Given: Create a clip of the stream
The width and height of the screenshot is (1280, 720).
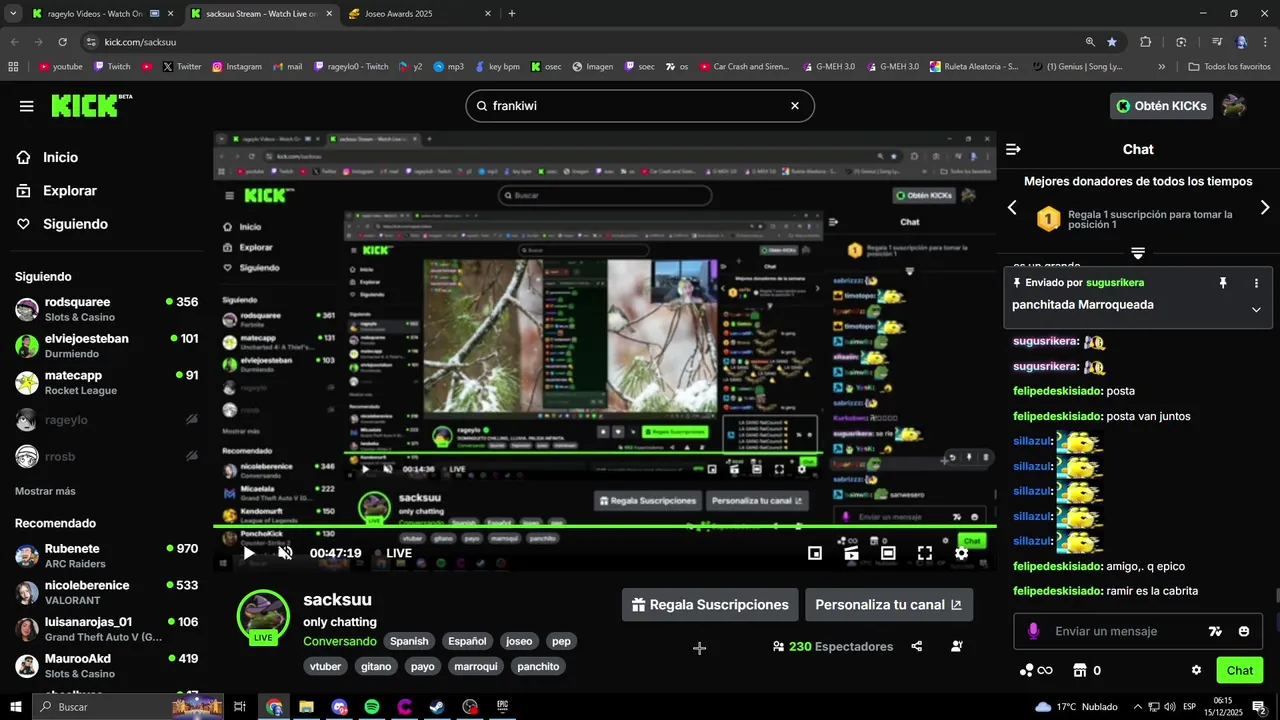Looking at the screenshot, I should pos(851,553).
